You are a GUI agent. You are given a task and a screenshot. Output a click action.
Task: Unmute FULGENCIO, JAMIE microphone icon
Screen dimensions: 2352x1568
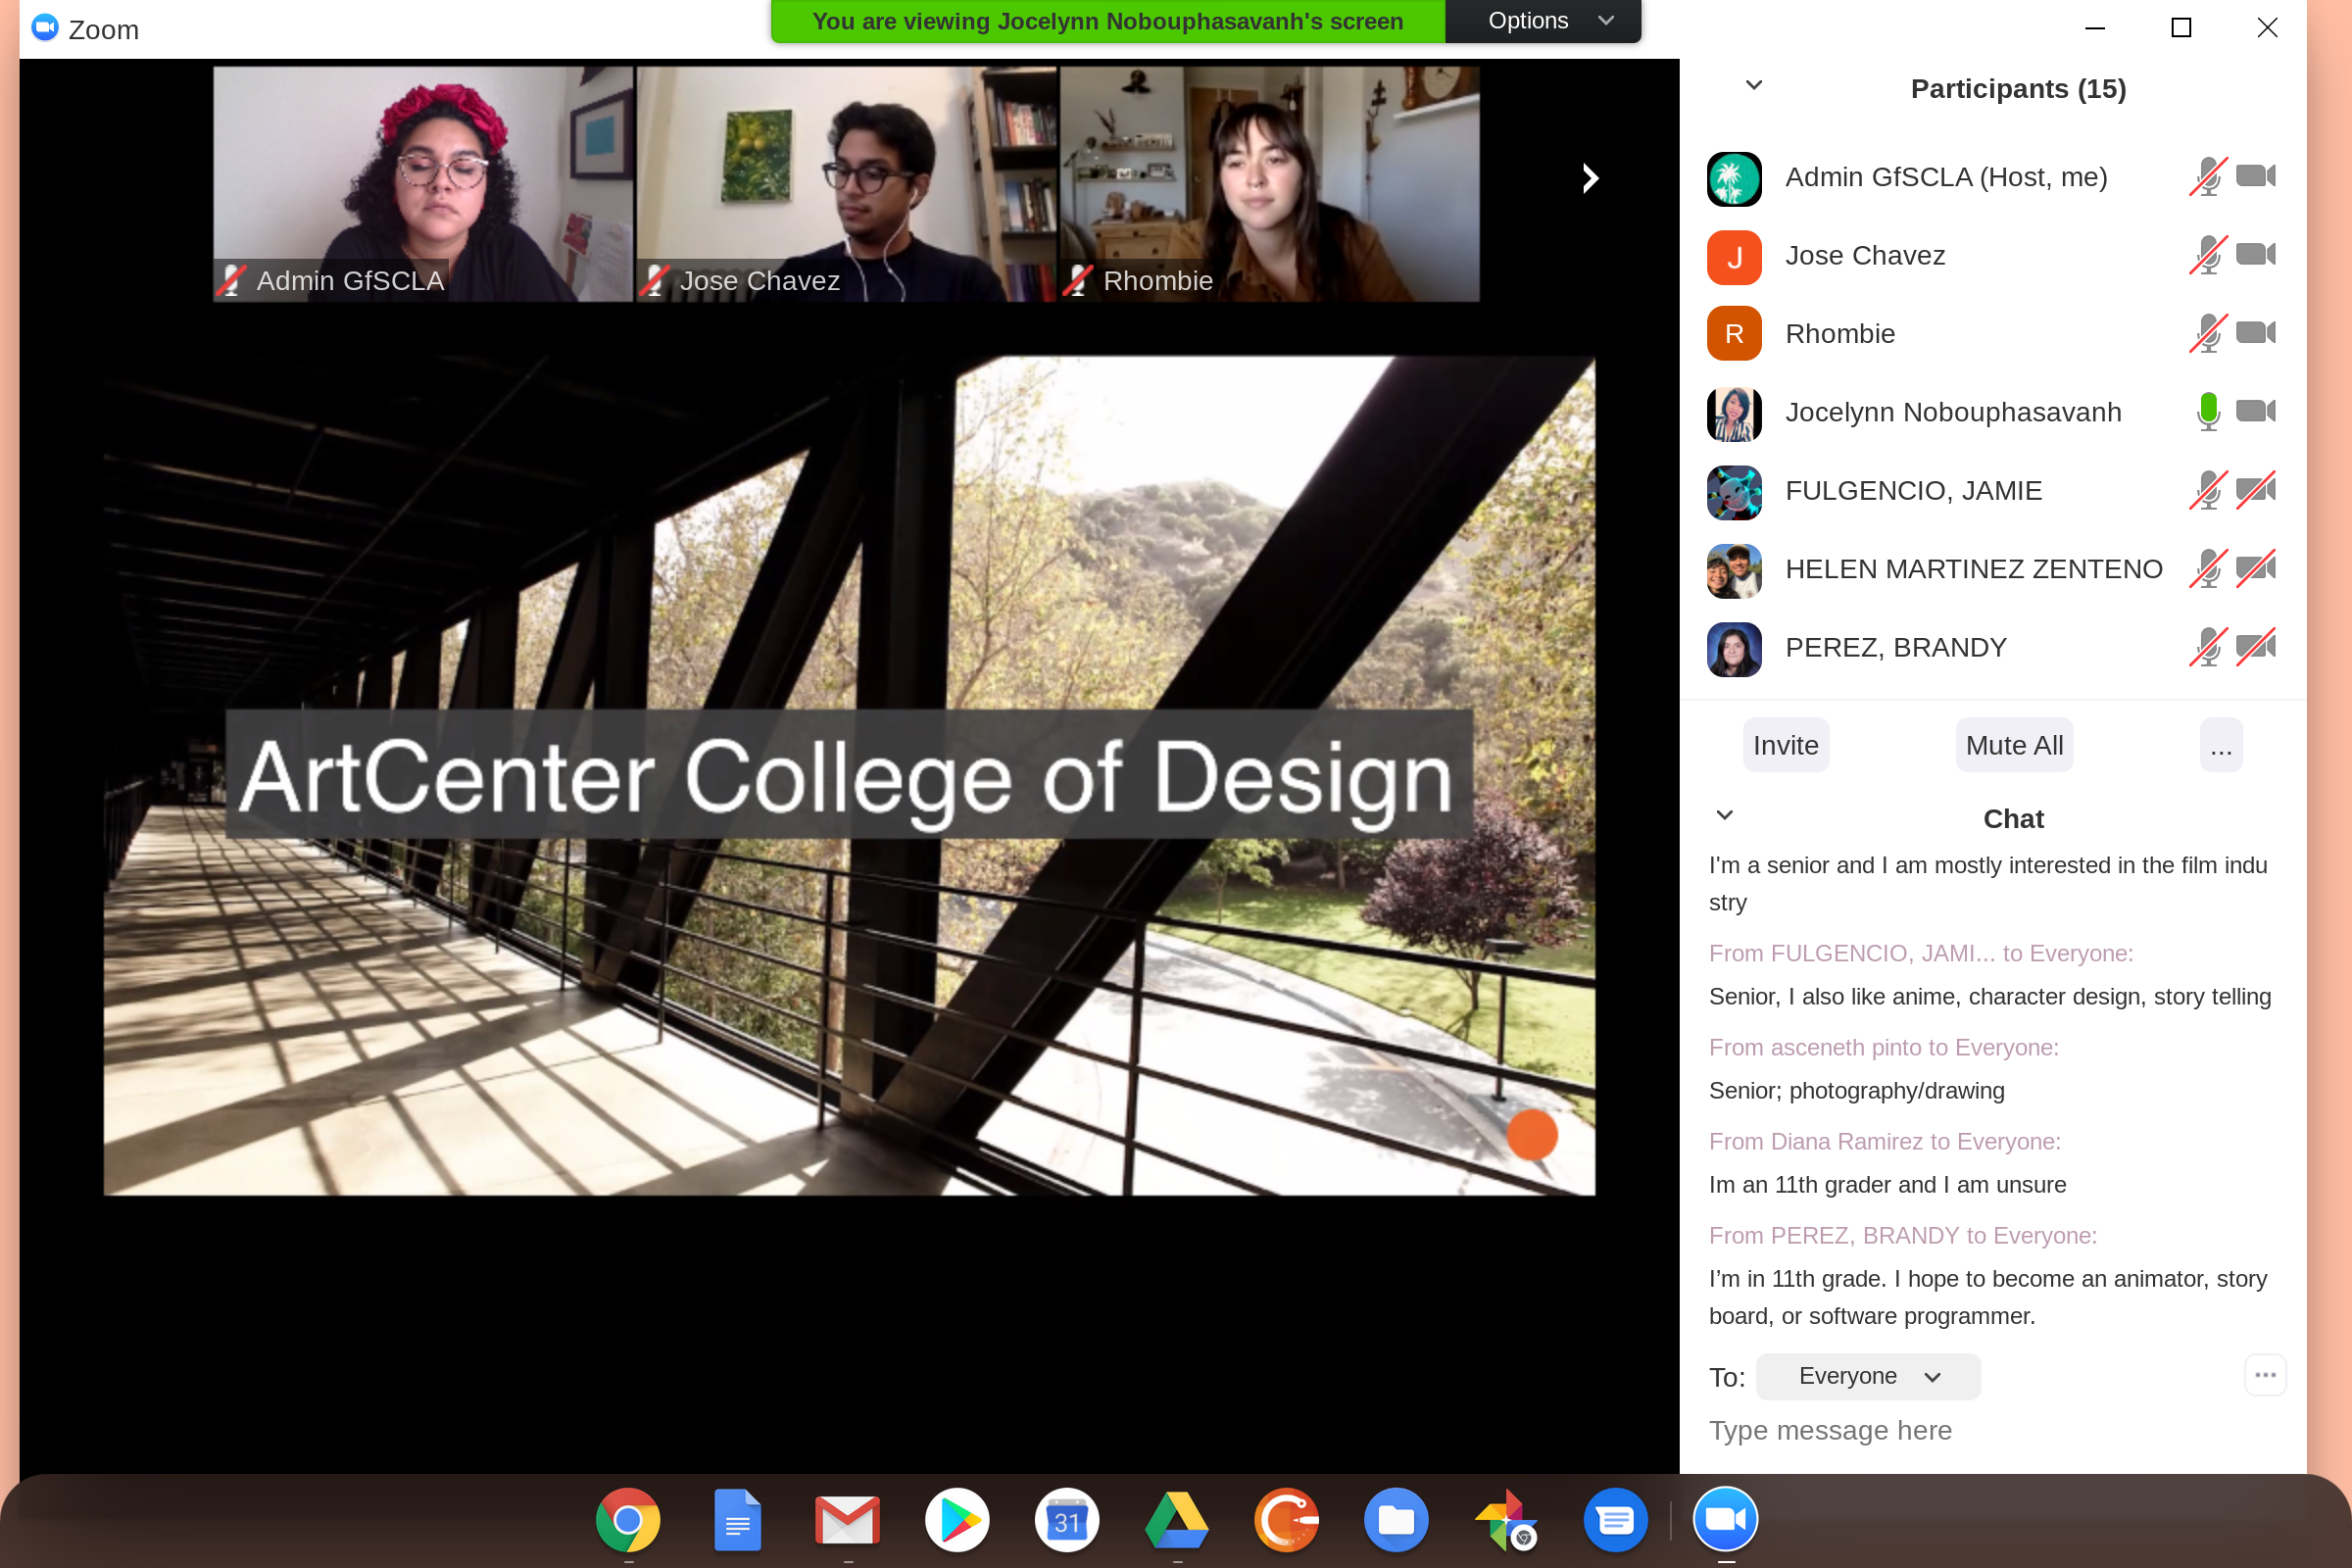[2208, 490]
